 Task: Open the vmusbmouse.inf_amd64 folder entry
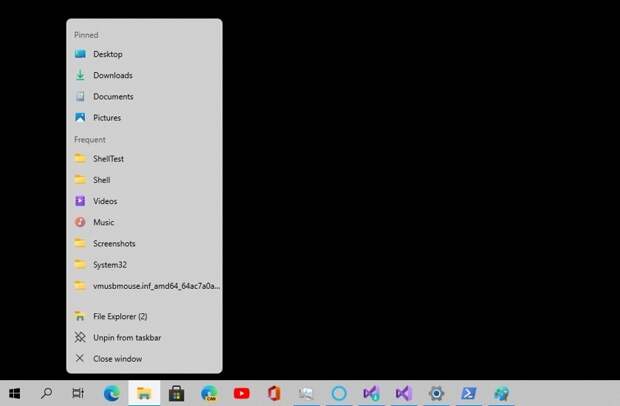[x=144, y=286]
